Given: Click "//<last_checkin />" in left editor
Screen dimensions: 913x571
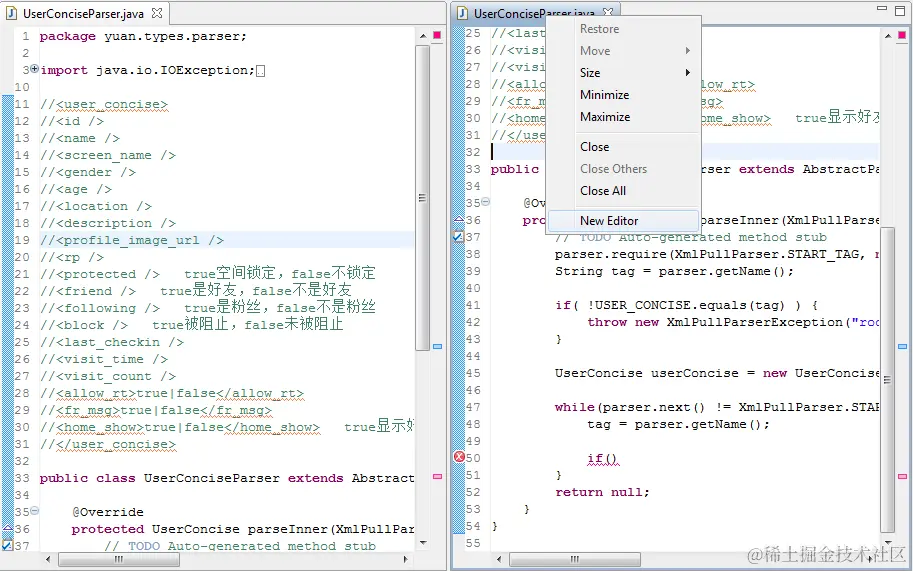Looking at the screenshot, I should click(x=112, y=342).
